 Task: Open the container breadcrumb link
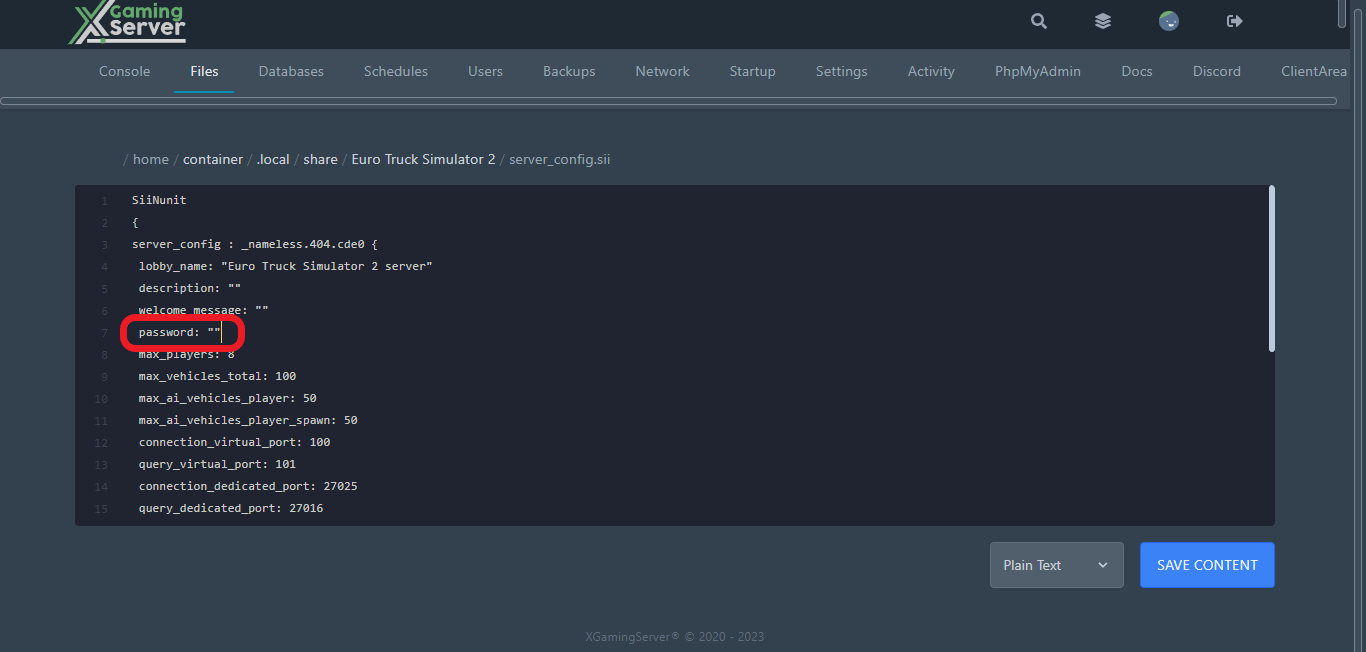tap(213, 159)
